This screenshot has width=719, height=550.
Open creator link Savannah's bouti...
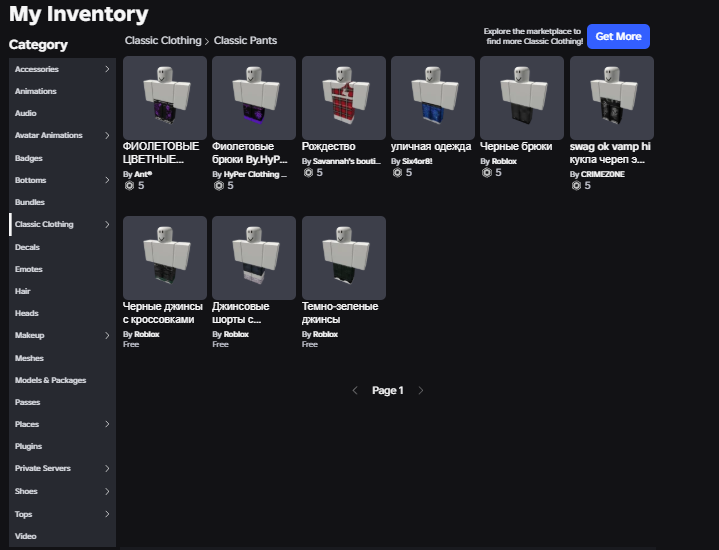tap(347, 161)
